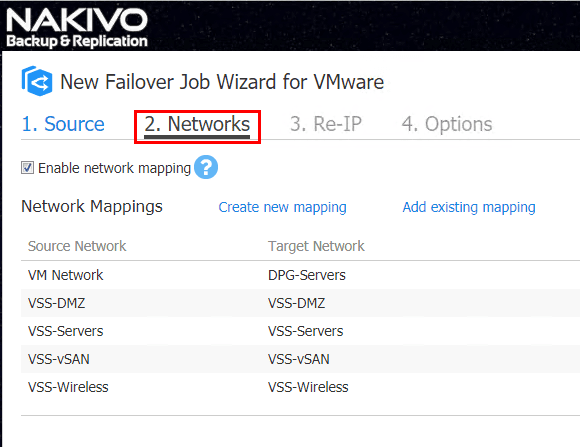The height and width of the screenshot is (447, 580).
Task: Toggle the Enable network mapping checkbox
Action: click(27, 168)
